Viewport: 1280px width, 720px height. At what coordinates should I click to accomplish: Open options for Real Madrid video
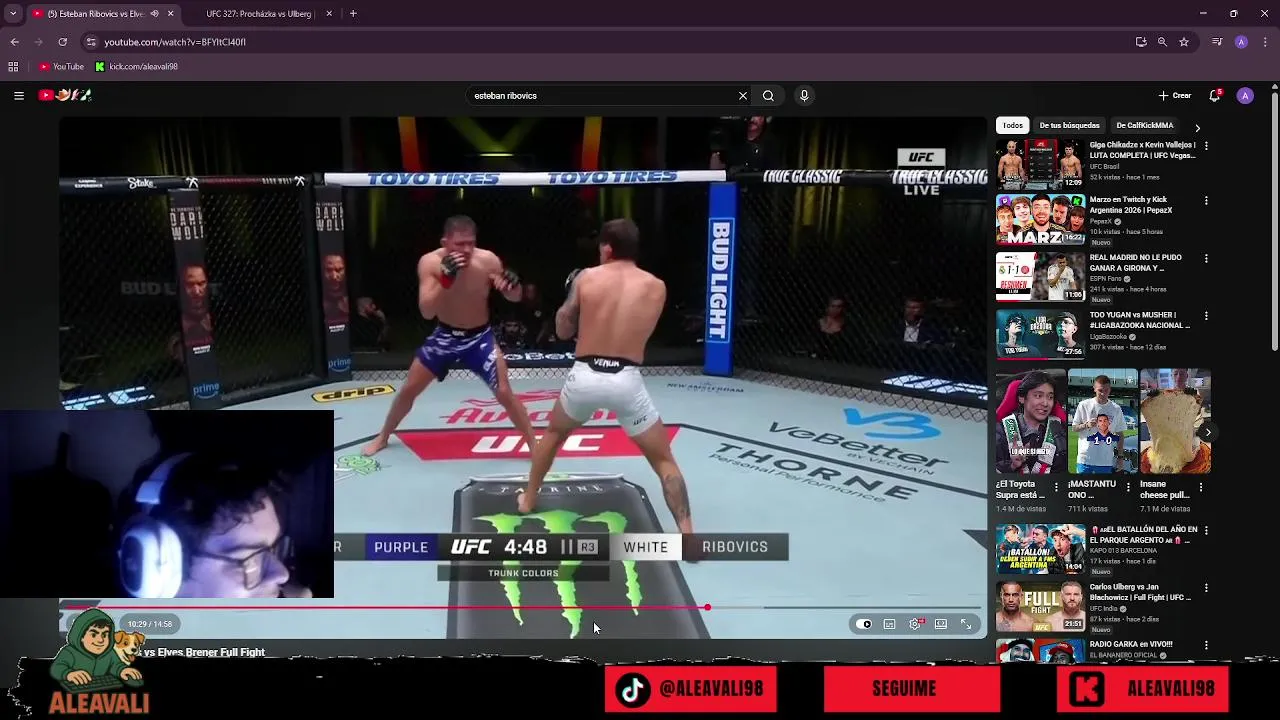click(x=1206, y=259)
